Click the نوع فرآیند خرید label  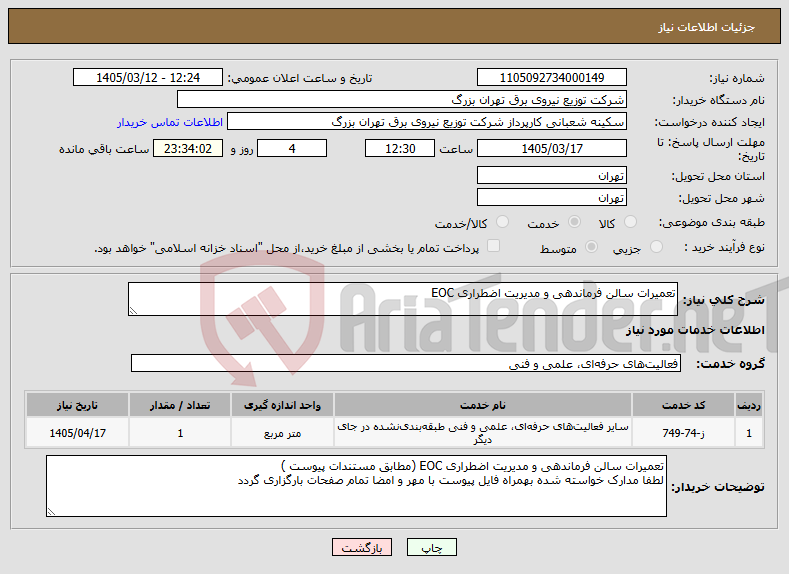pyautogui.click(x=725, y=247)
